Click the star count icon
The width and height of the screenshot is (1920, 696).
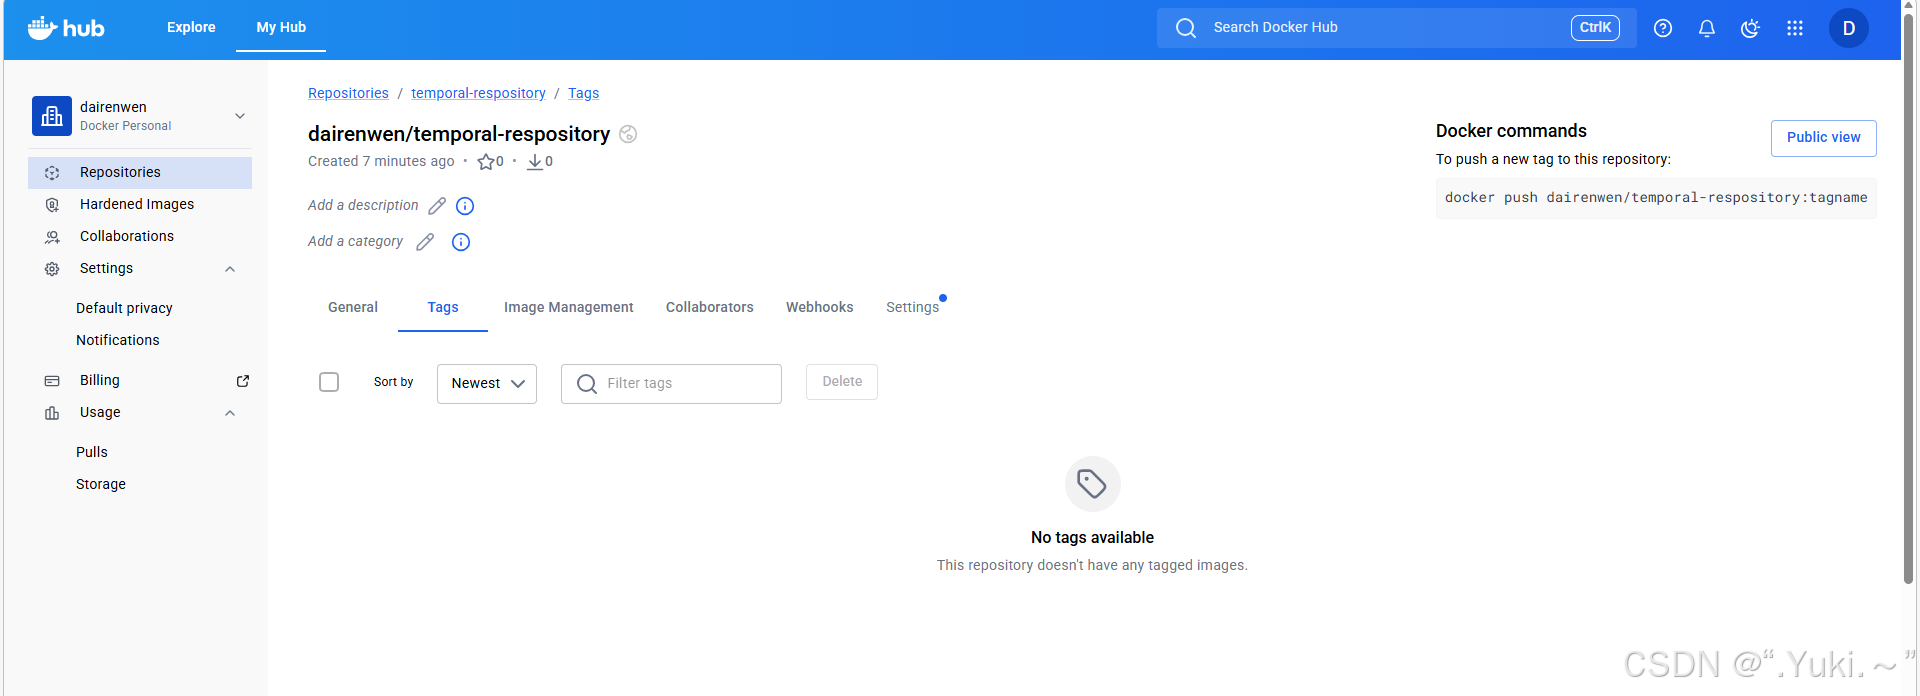(x=485, y=162)
